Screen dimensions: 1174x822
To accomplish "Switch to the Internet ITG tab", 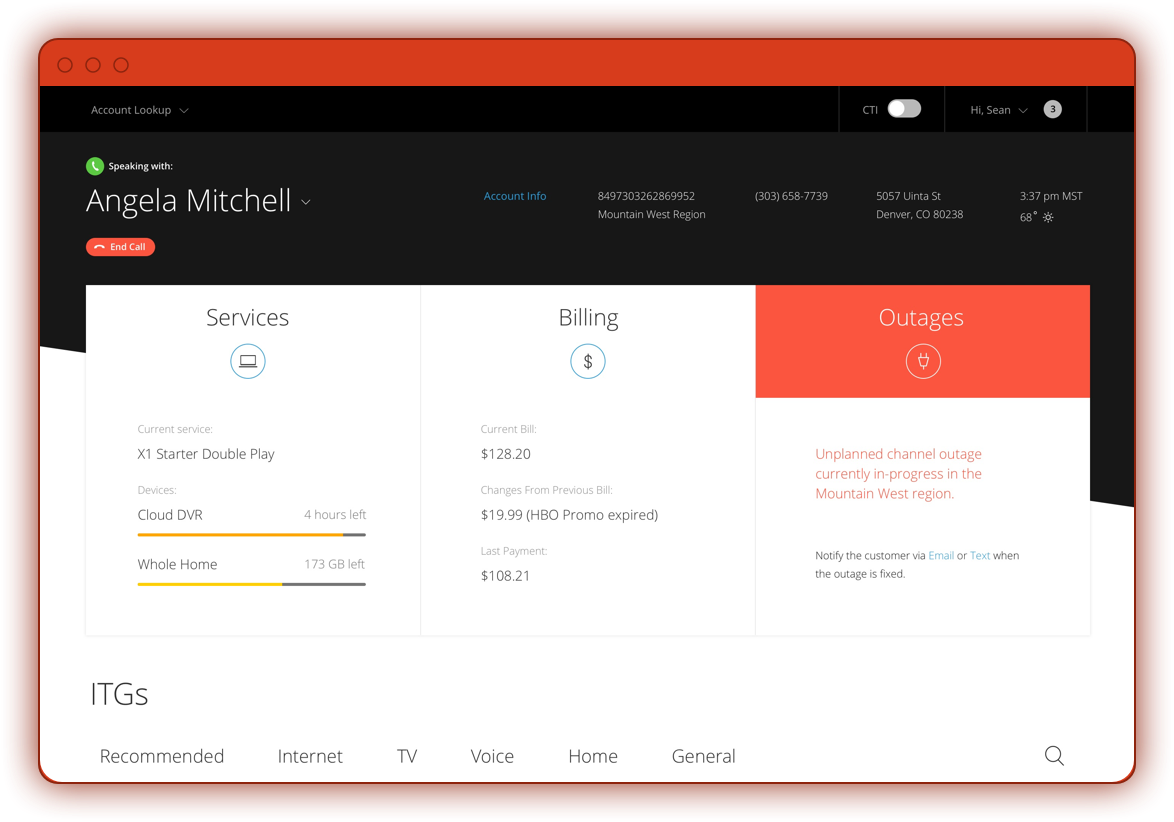I will (310, 756).
